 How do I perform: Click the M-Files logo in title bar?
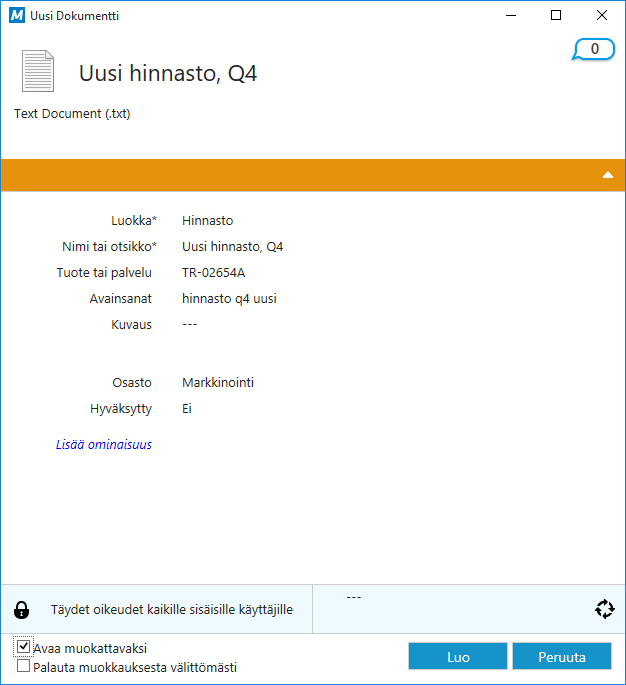pos(14,15)
